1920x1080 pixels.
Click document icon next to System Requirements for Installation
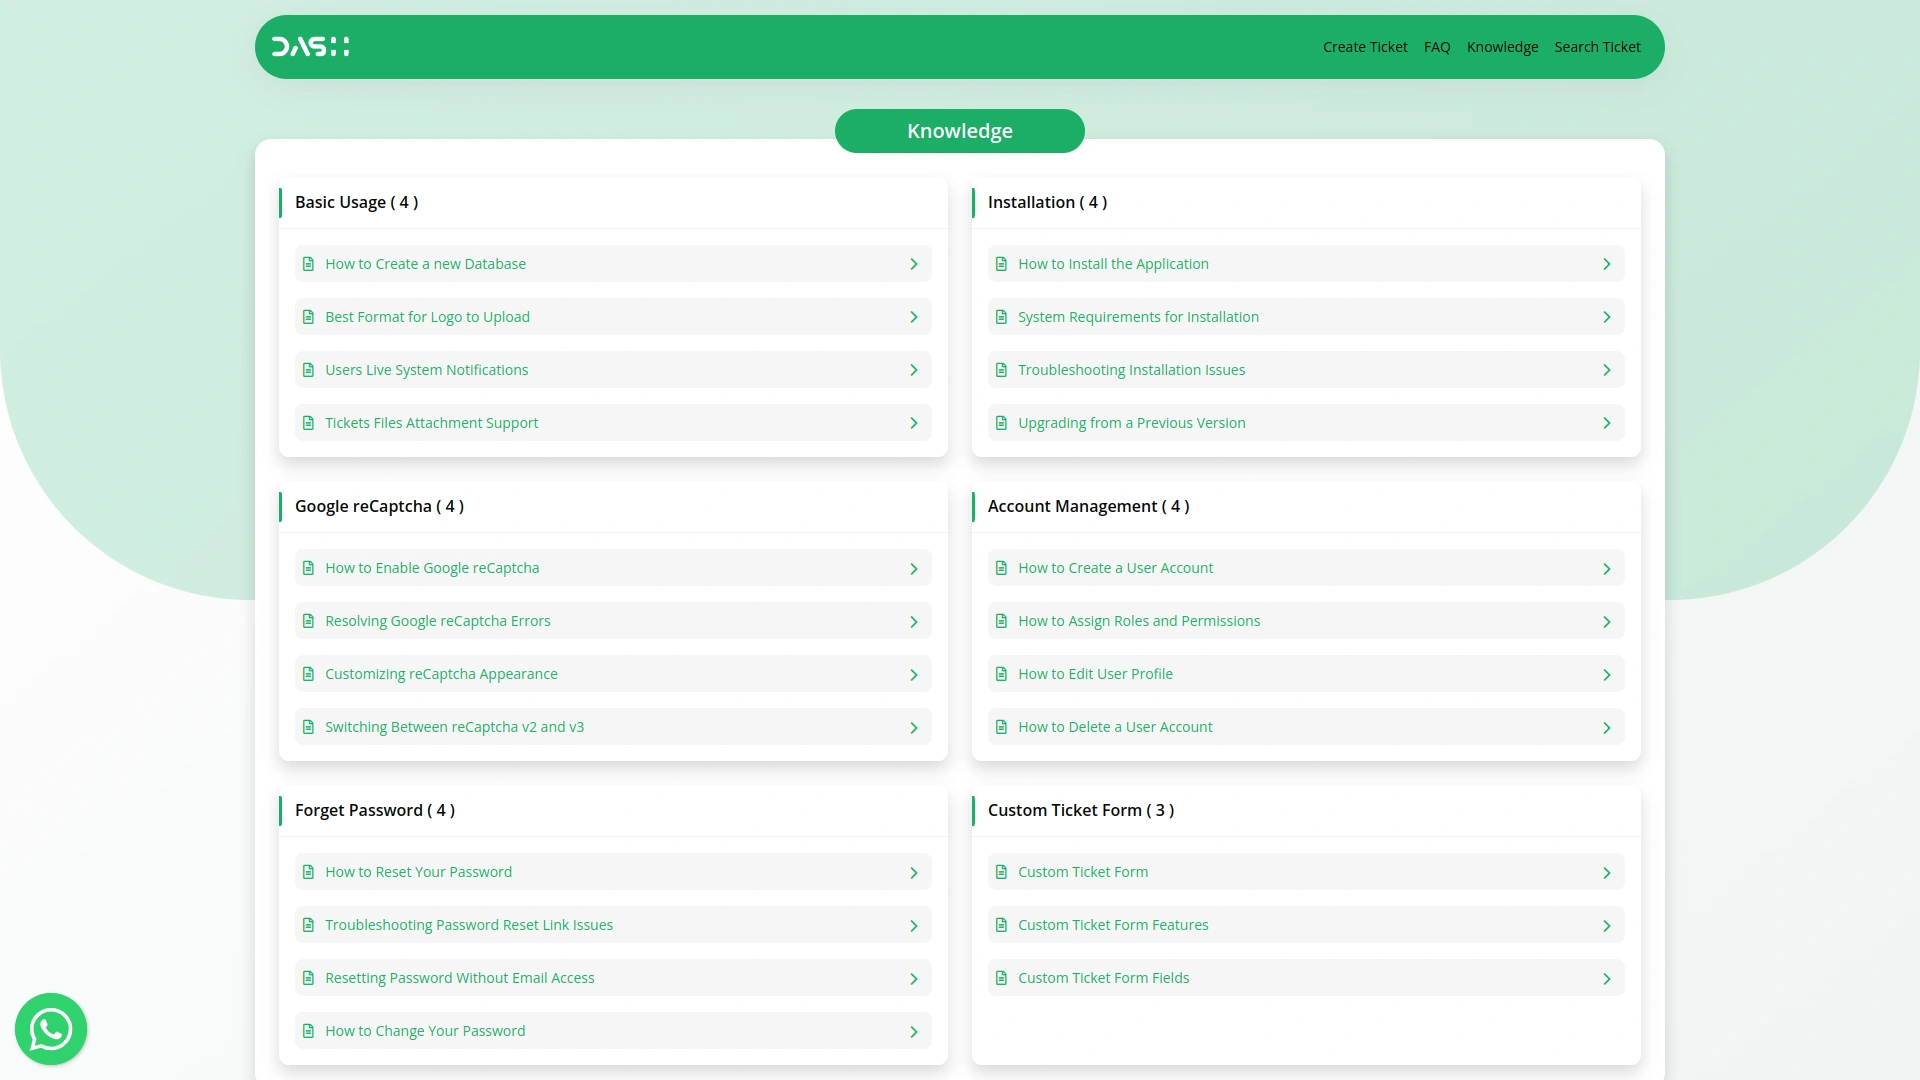point(1001,317)
